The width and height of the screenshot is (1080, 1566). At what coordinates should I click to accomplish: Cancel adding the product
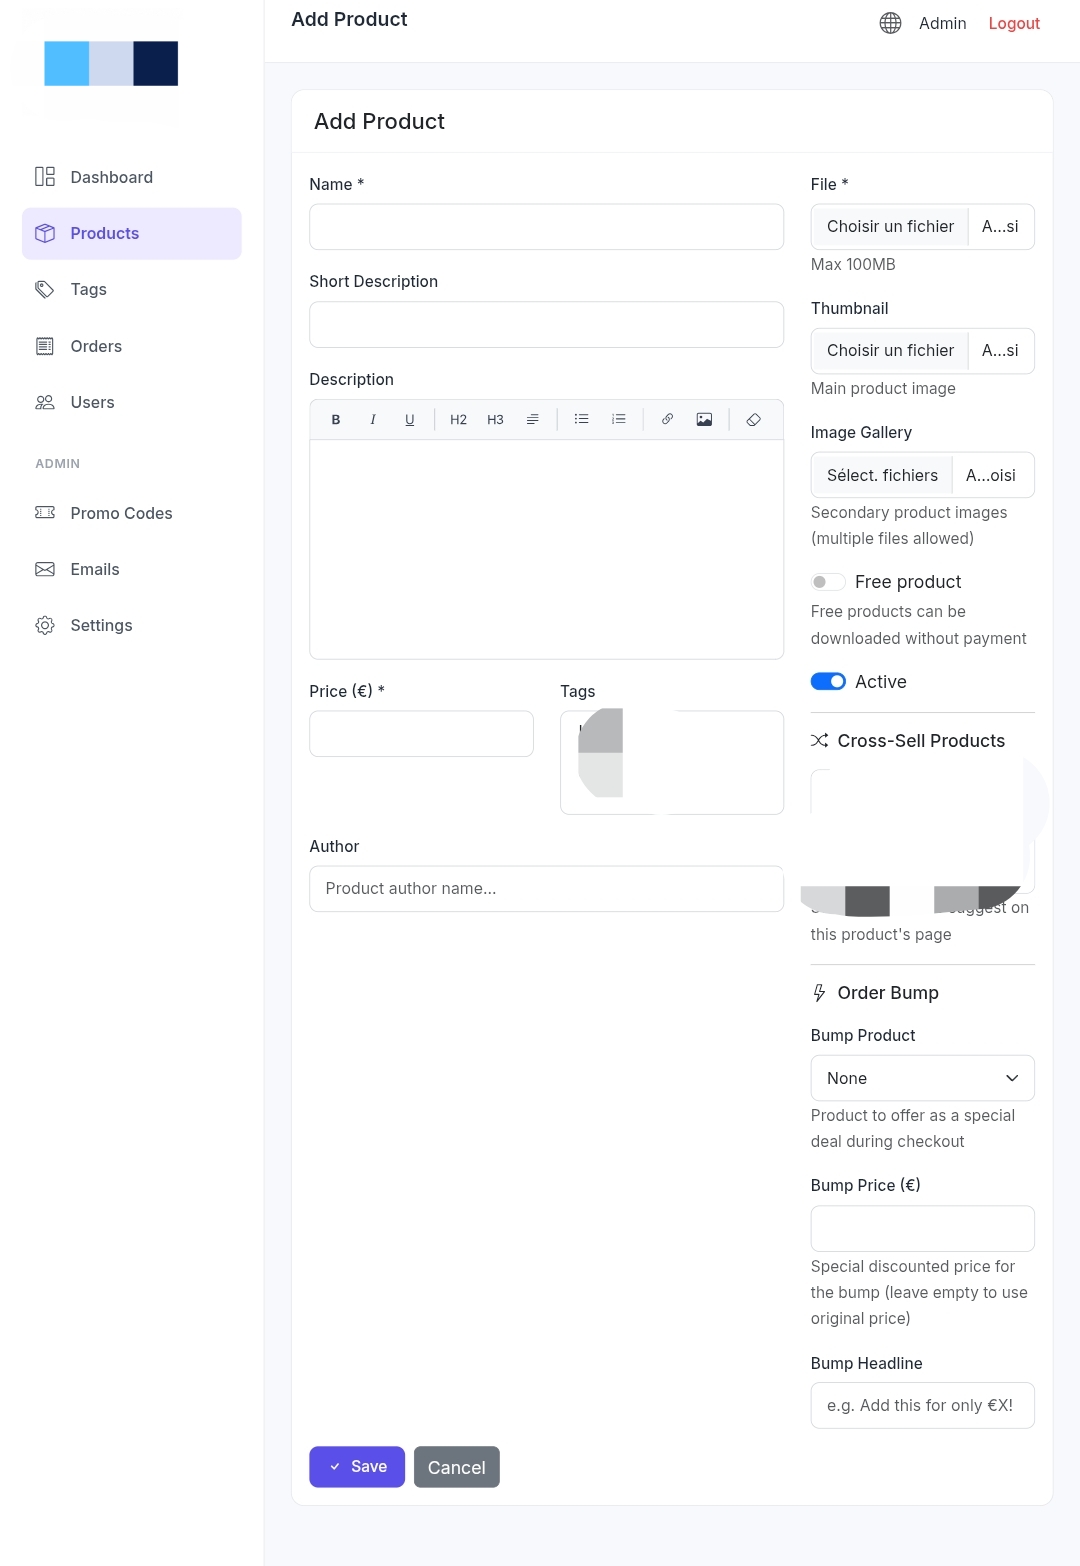(457, 1467)
